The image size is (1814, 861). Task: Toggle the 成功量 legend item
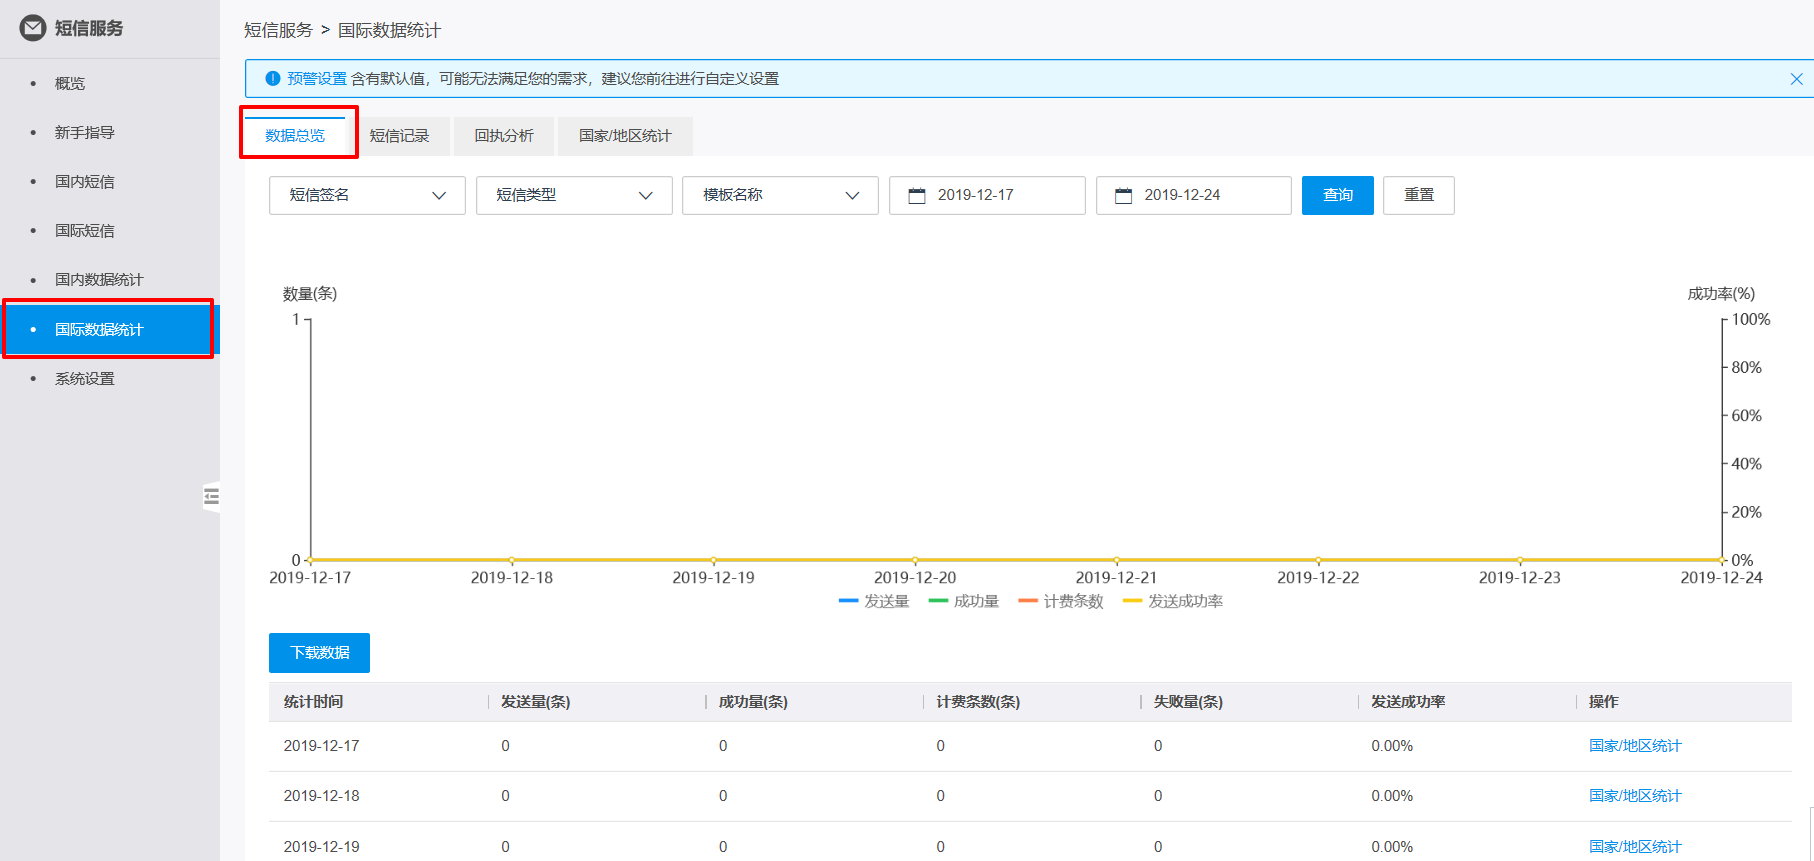pyautogui.click(x=964, y=601)
